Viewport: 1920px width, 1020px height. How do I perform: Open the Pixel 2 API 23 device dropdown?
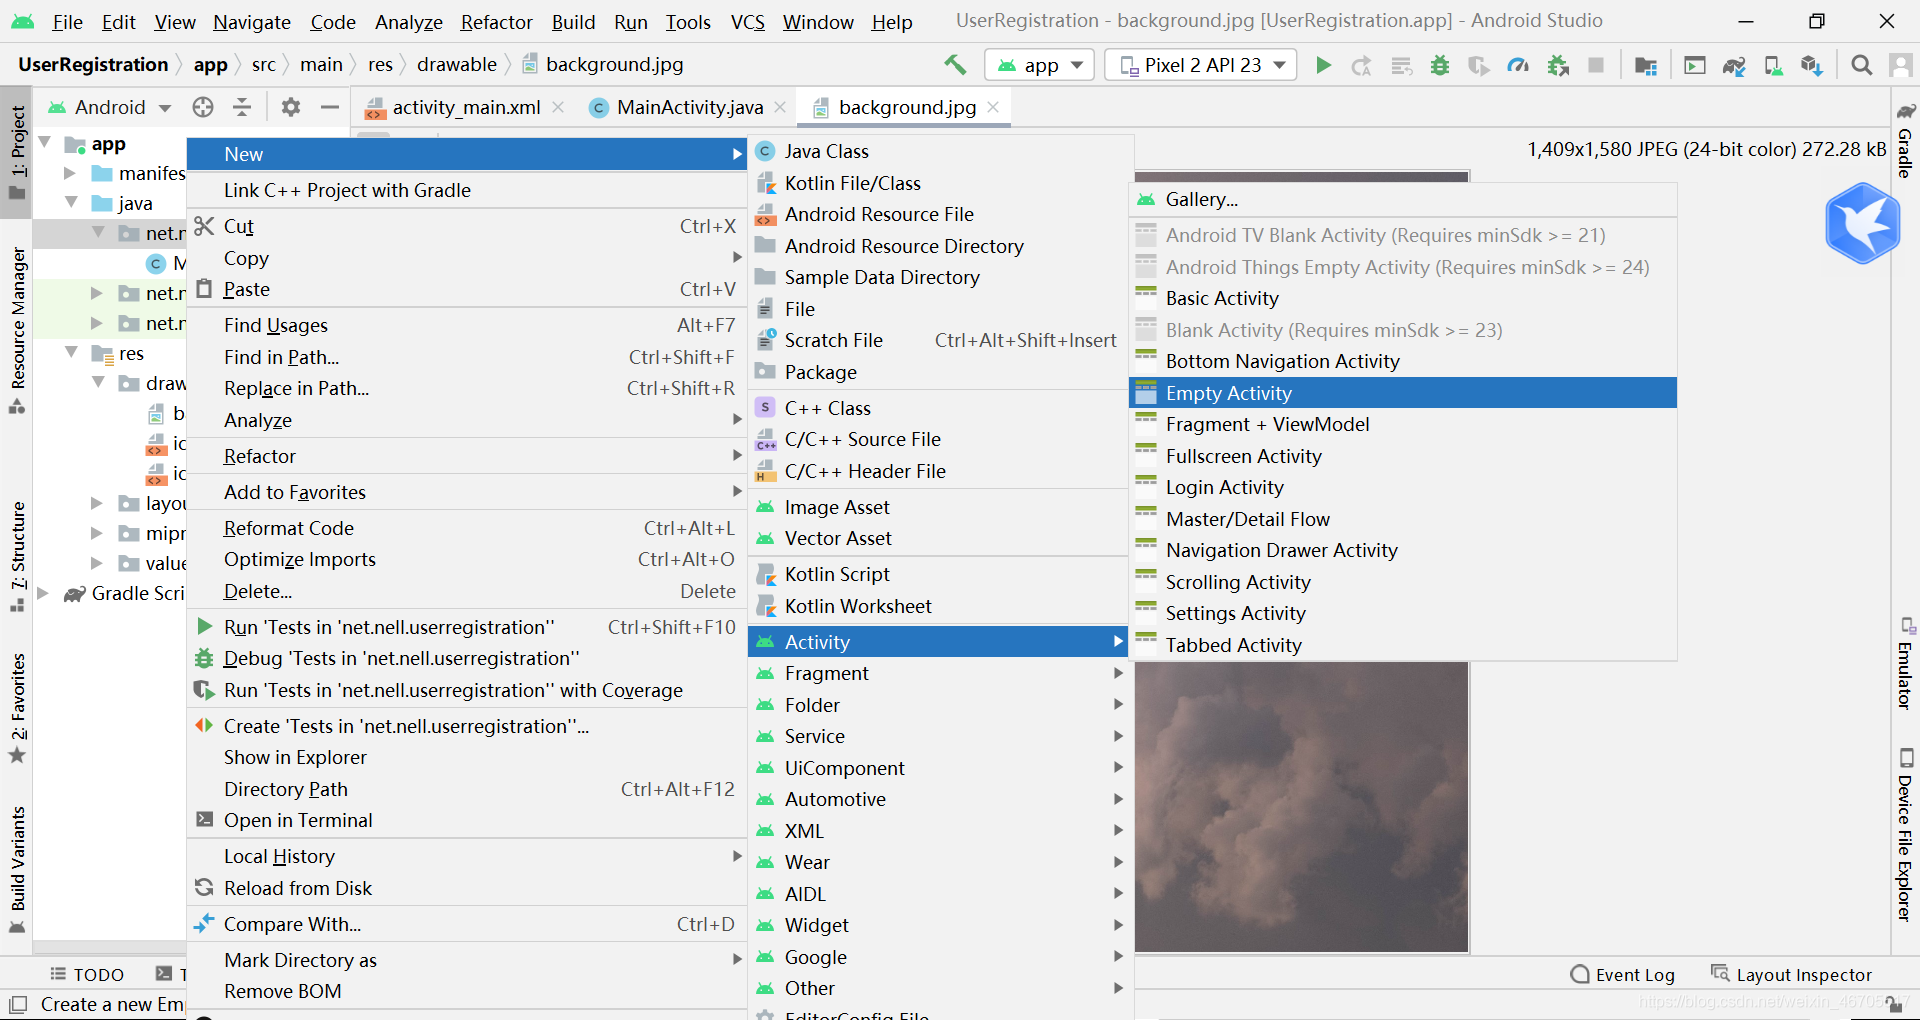1201,65
